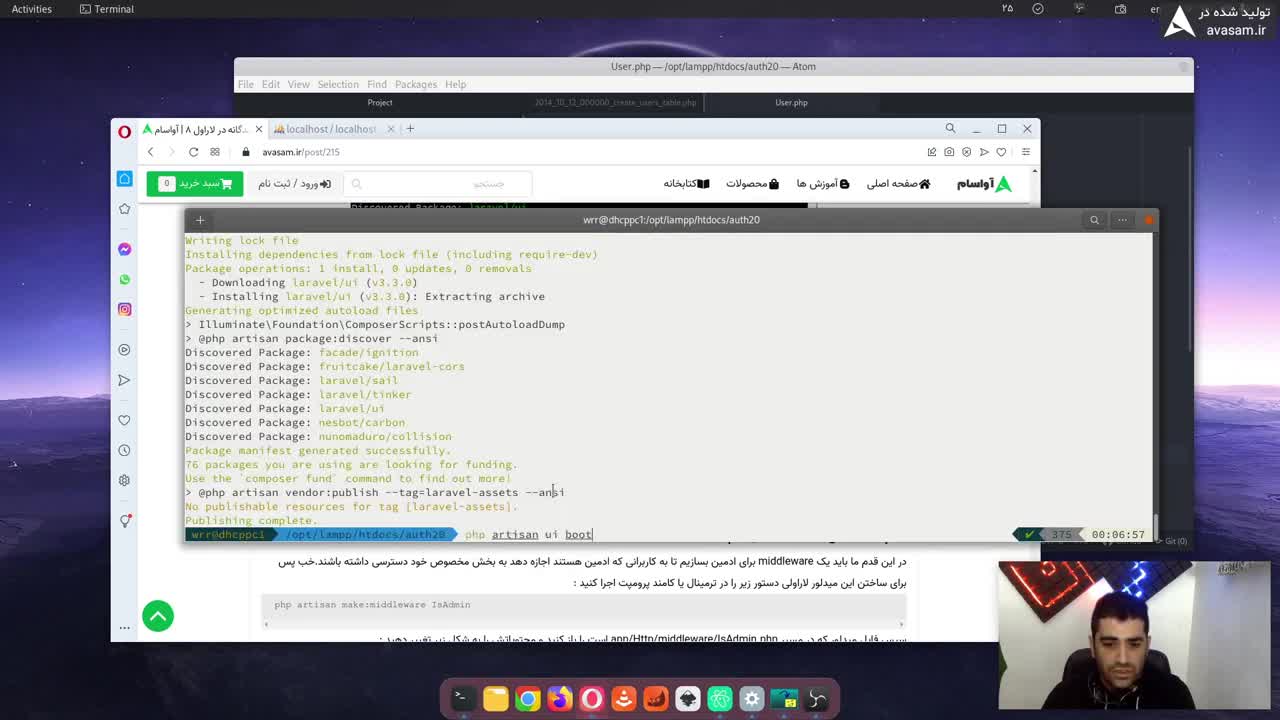Open Instagram in the Opera sidebar
This screenshot has width=1280, height=720.
pos(124,310)
